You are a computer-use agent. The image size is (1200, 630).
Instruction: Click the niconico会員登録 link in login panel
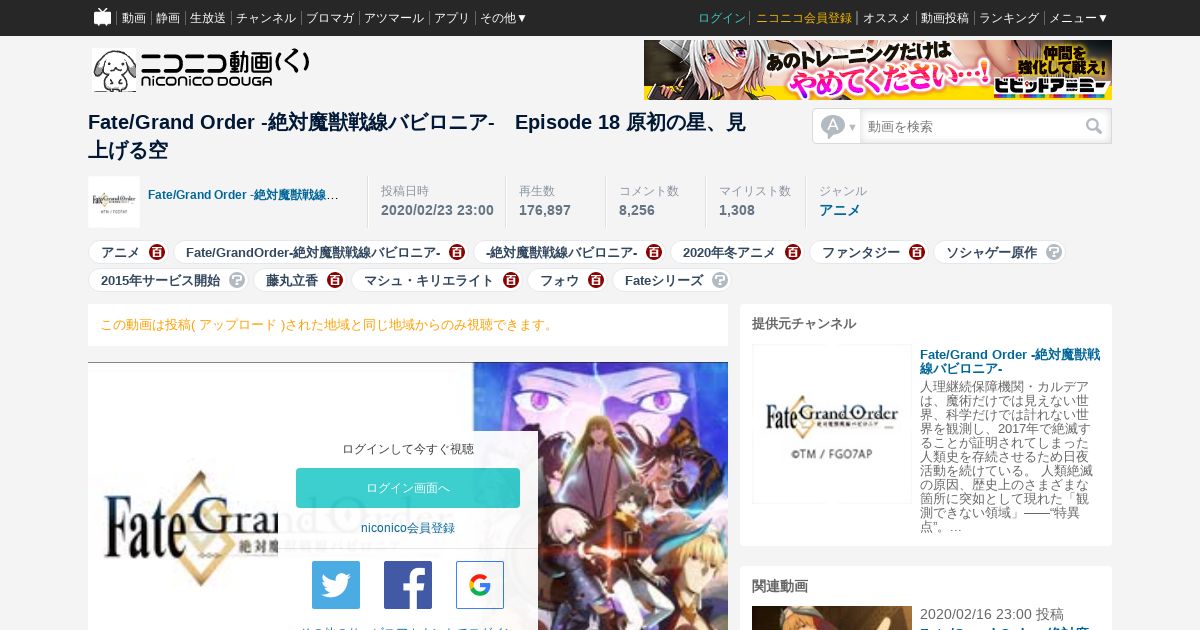(408, 528)
